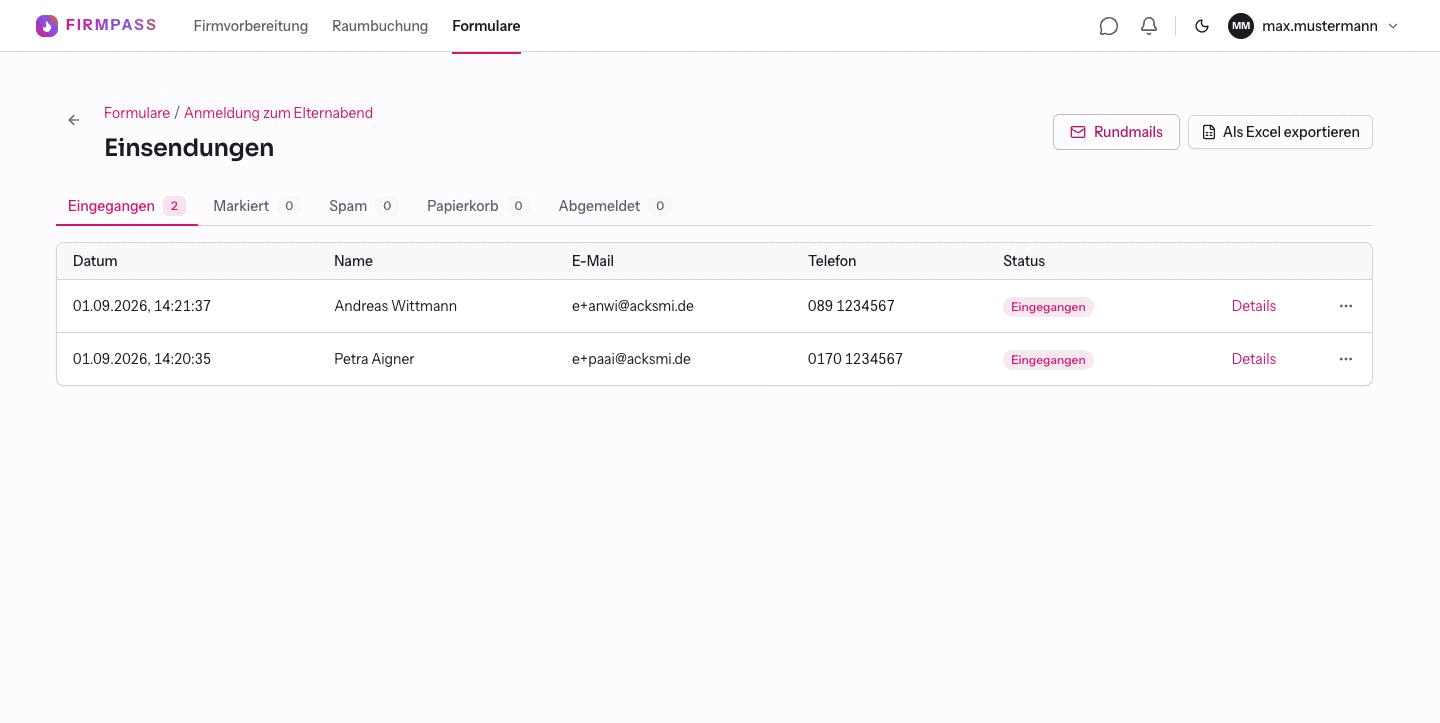Switch to the Eingegangen tab
The width and height of the screenshot is (1440, 723).
pos(127,206)
